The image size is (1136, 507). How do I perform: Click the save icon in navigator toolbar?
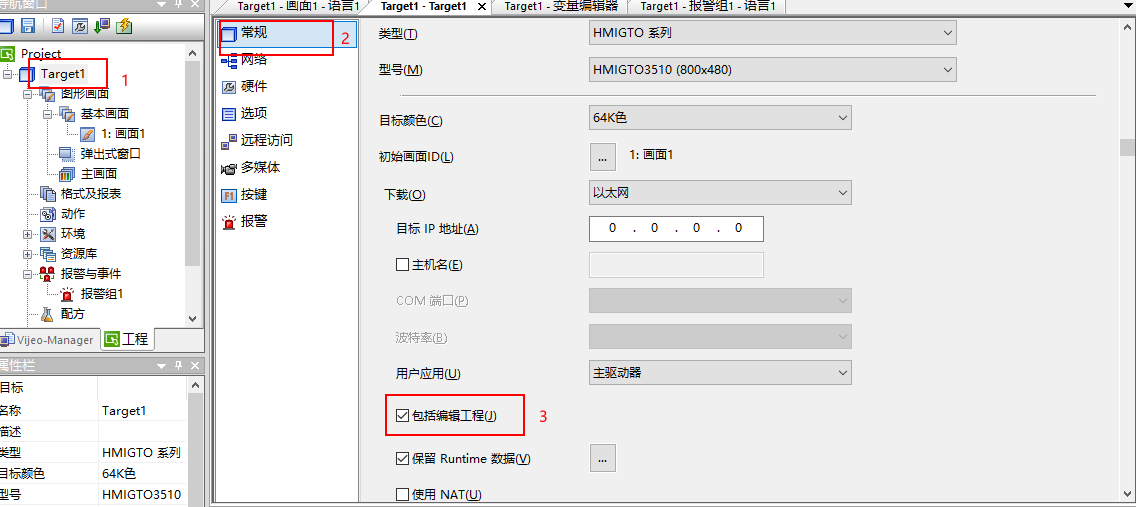27,25
